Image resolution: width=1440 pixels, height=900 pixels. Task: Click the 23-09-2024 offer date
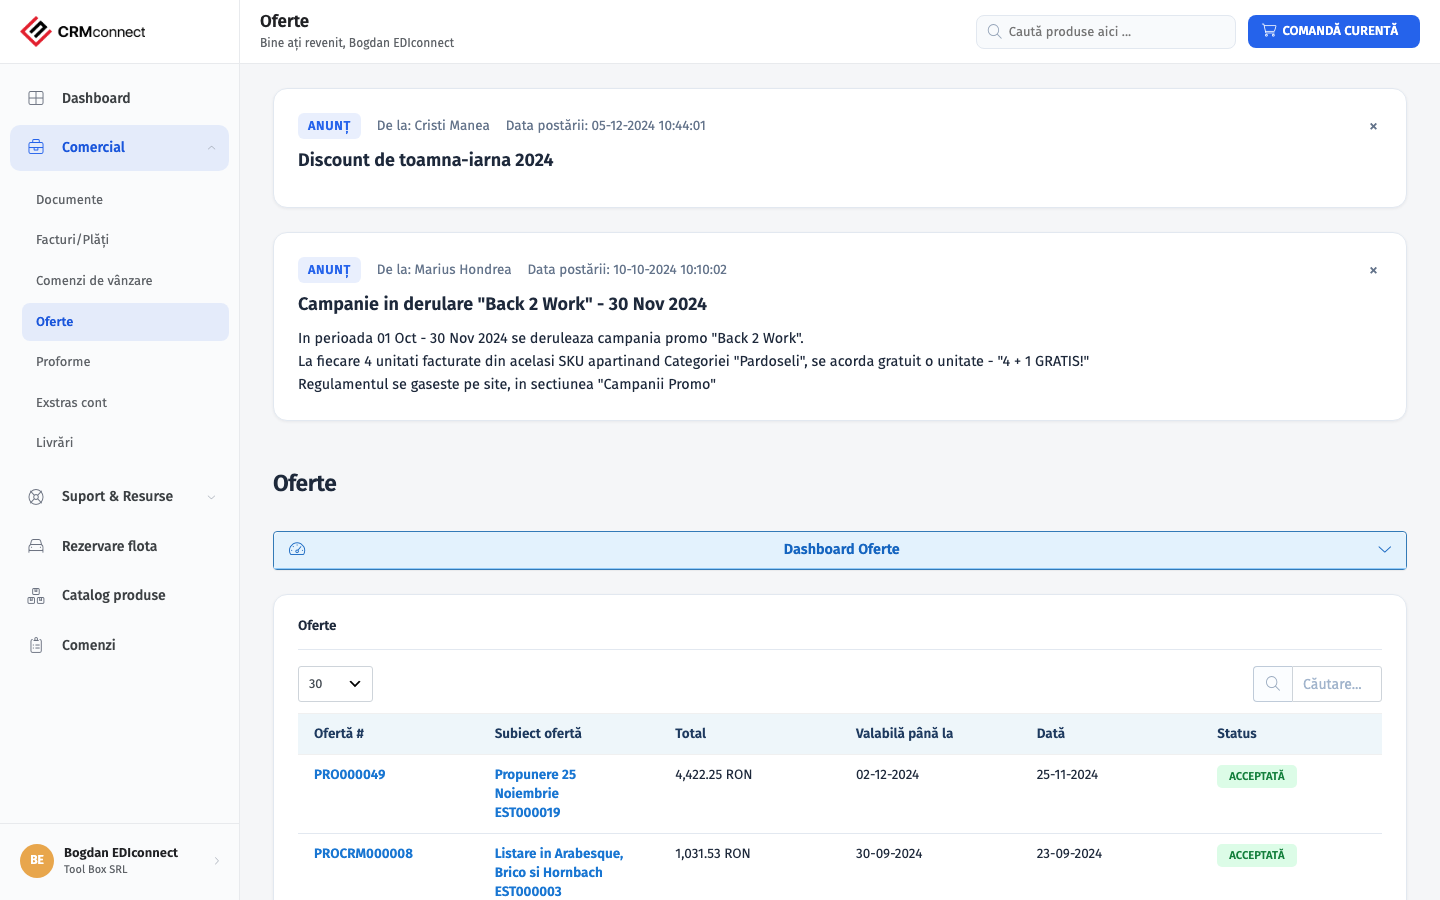1069,854
